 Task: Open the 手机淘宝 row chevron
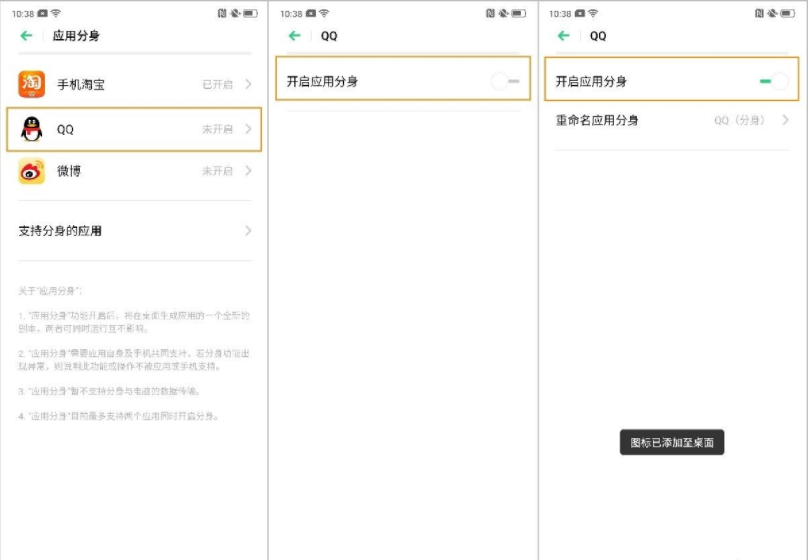[248, 84]
